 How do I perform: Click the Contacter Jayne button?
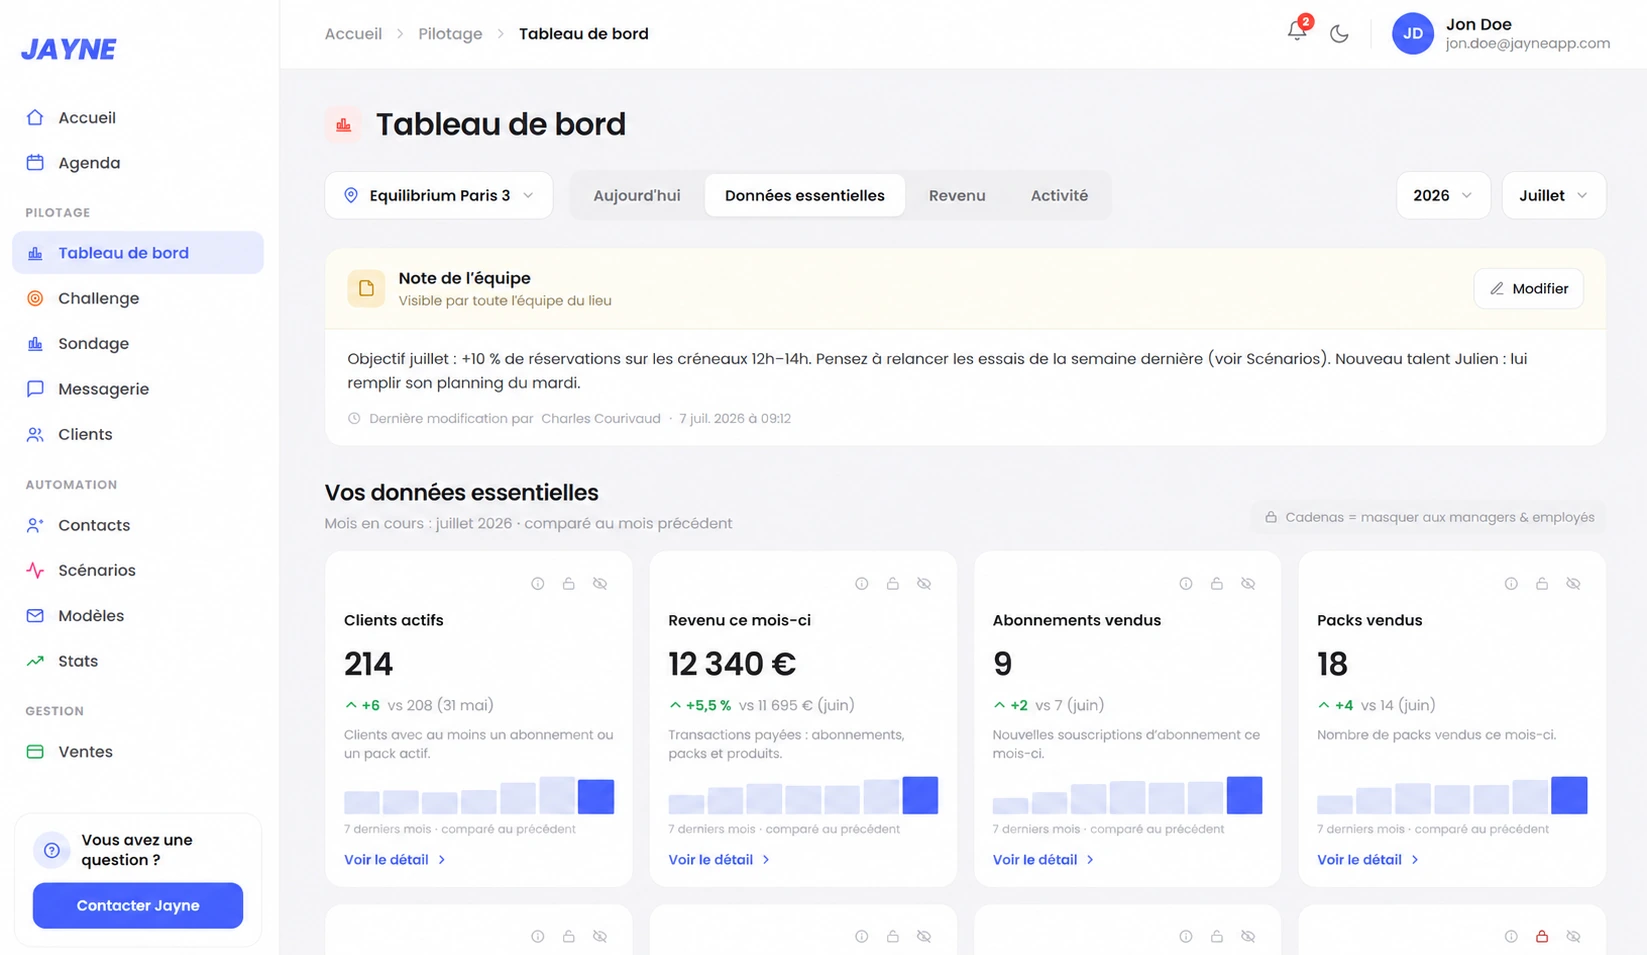[138, 905]
